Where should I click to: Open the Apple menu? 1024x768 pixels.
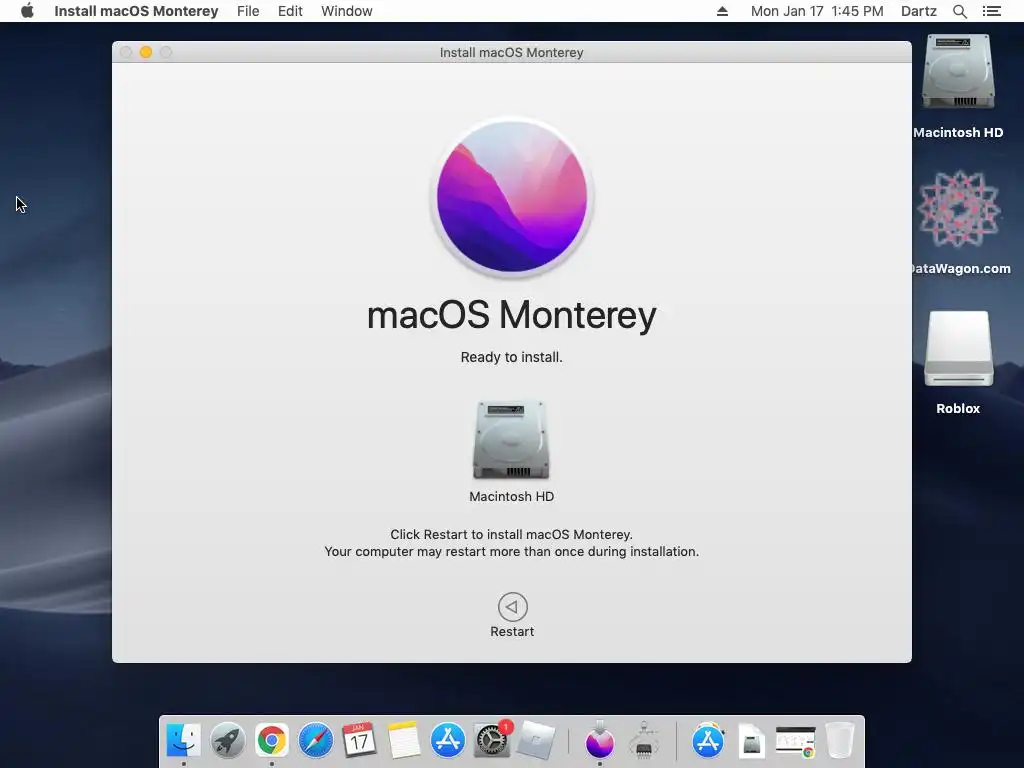click(x=27, y=11)
